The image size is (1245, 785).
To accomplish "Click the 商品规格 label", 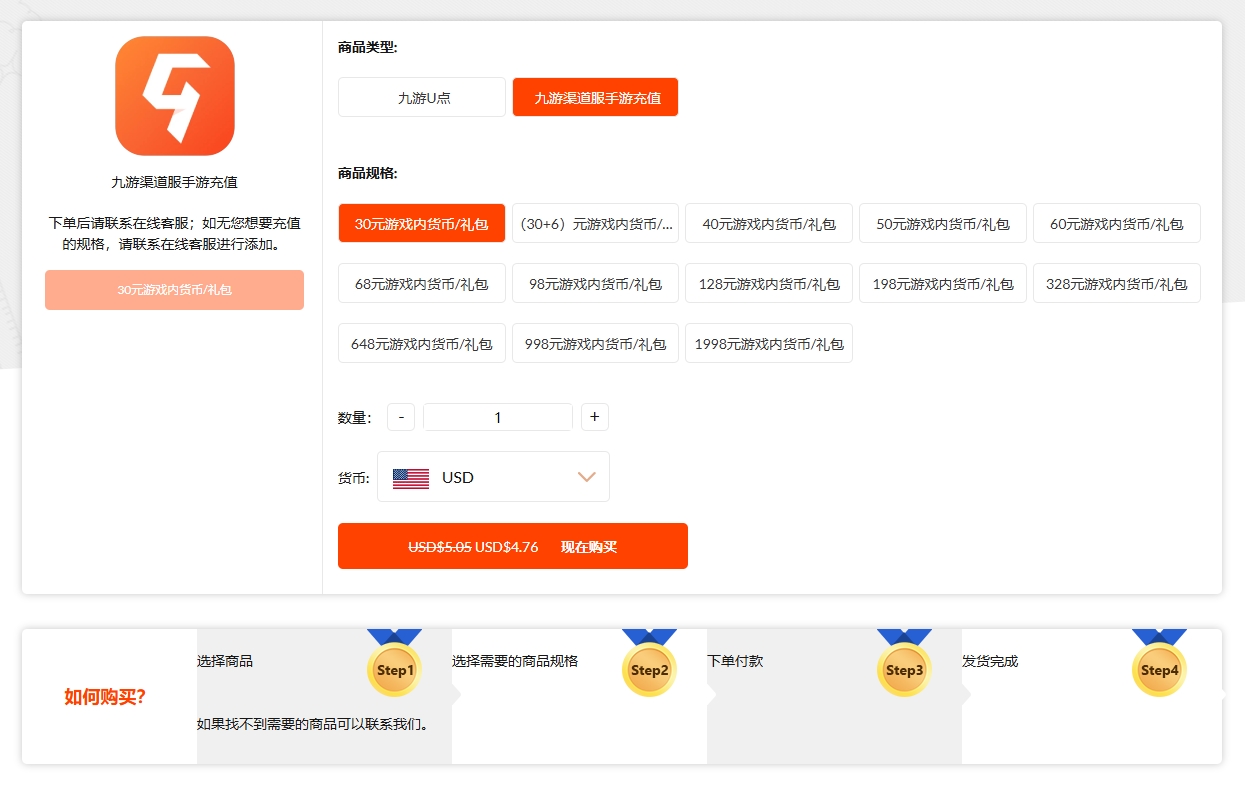I will [x=368, y=173].
